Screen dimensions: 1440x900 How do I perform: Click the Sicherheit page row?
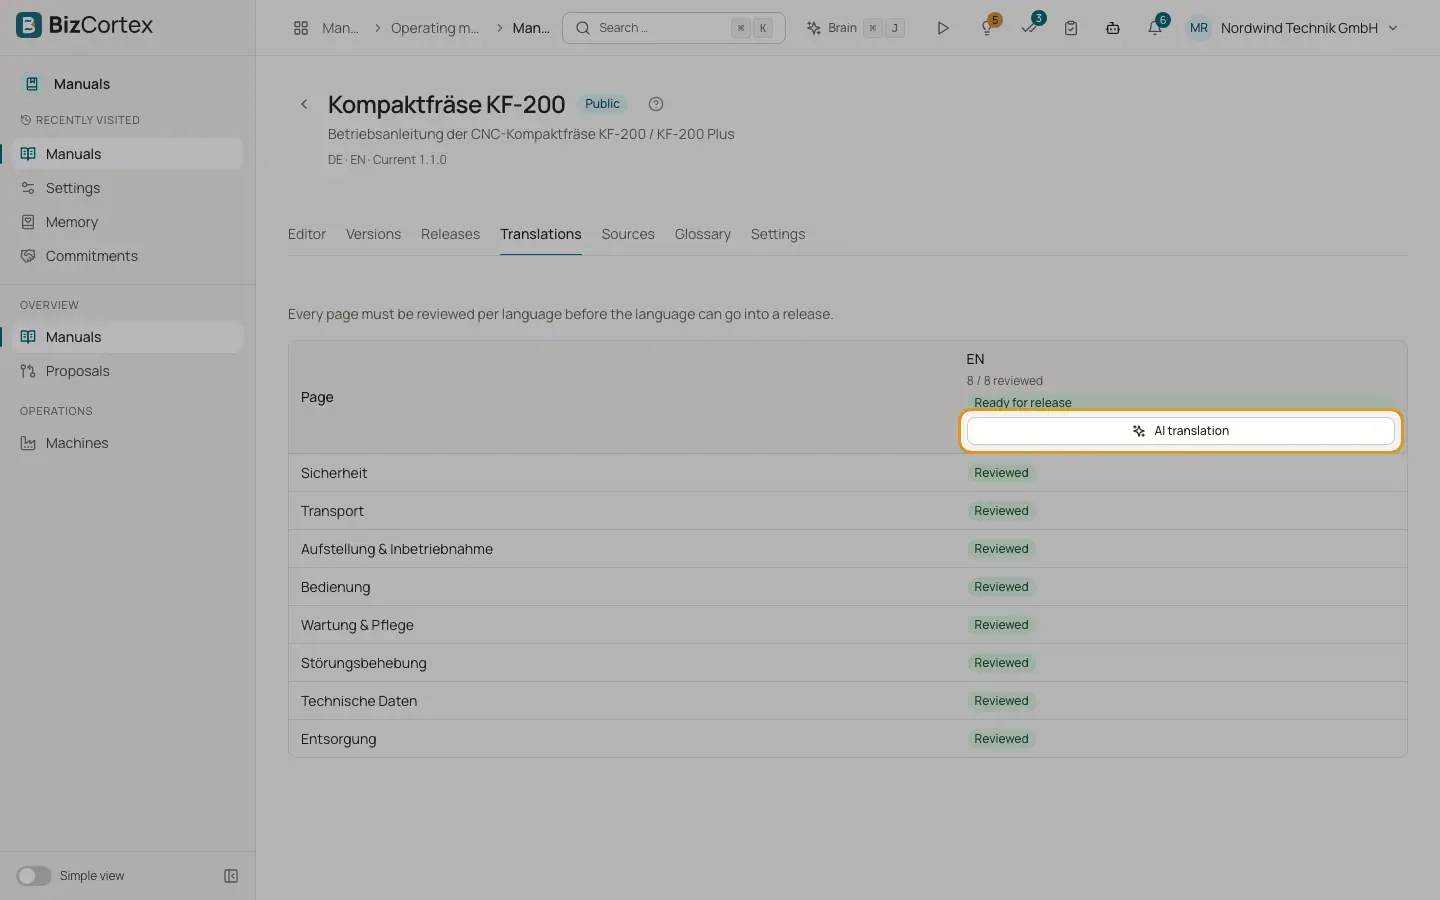point(847,473)
